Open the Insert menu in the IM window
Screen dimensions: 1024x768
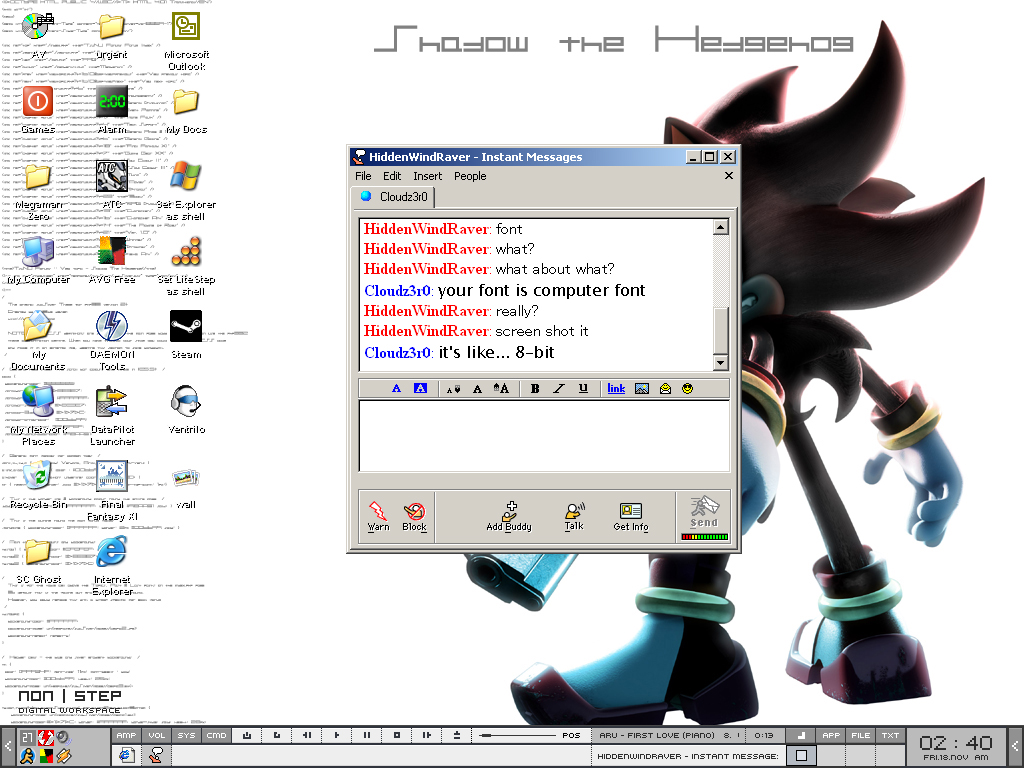pos(427,176)
